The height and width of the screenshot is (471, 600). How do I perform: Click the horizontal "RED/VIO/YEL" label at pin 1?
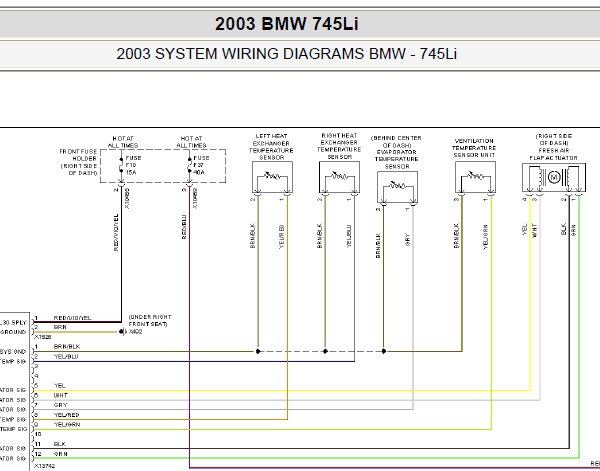(72, 318)
